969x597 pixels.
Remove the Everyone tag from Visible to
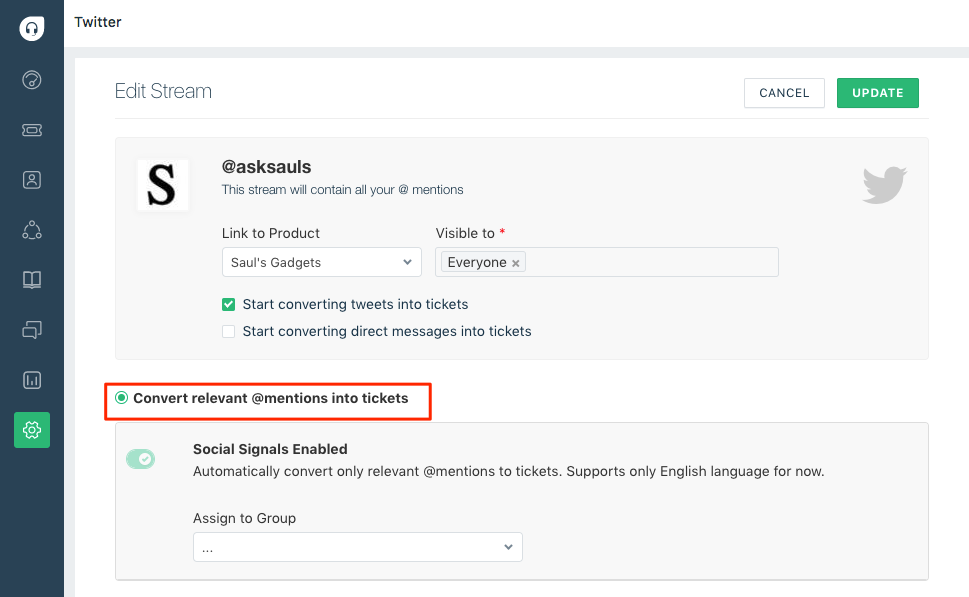[x=515, y=263]
